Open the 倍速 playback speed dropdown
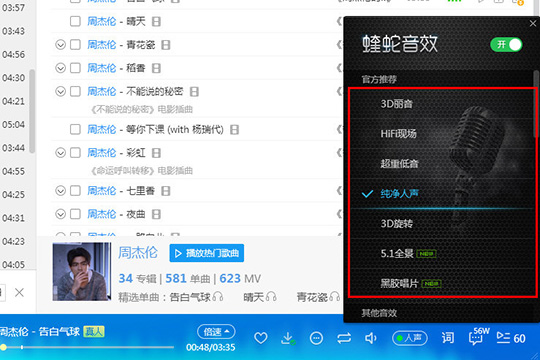Viewport: 540px width, 360px height. click(x=216, y=332)
